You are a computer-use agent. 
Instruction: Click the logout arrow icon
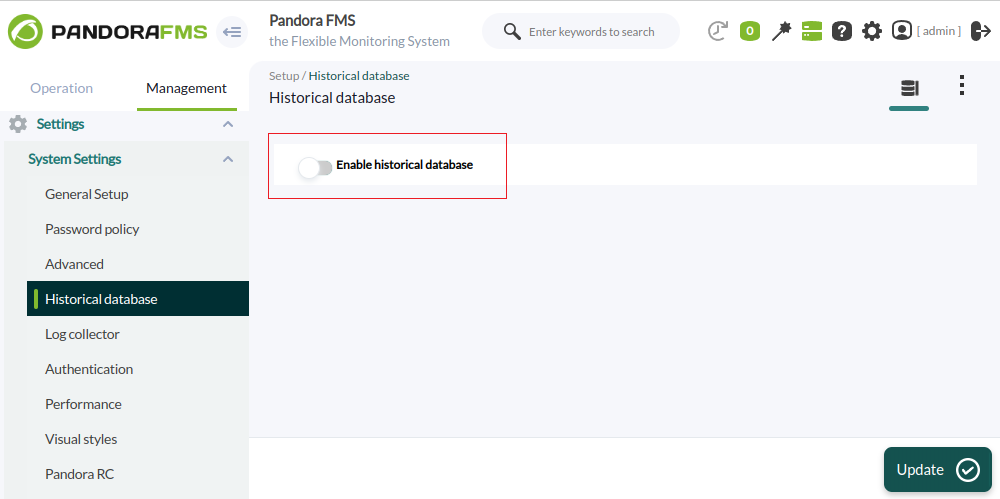click(981, 31)
